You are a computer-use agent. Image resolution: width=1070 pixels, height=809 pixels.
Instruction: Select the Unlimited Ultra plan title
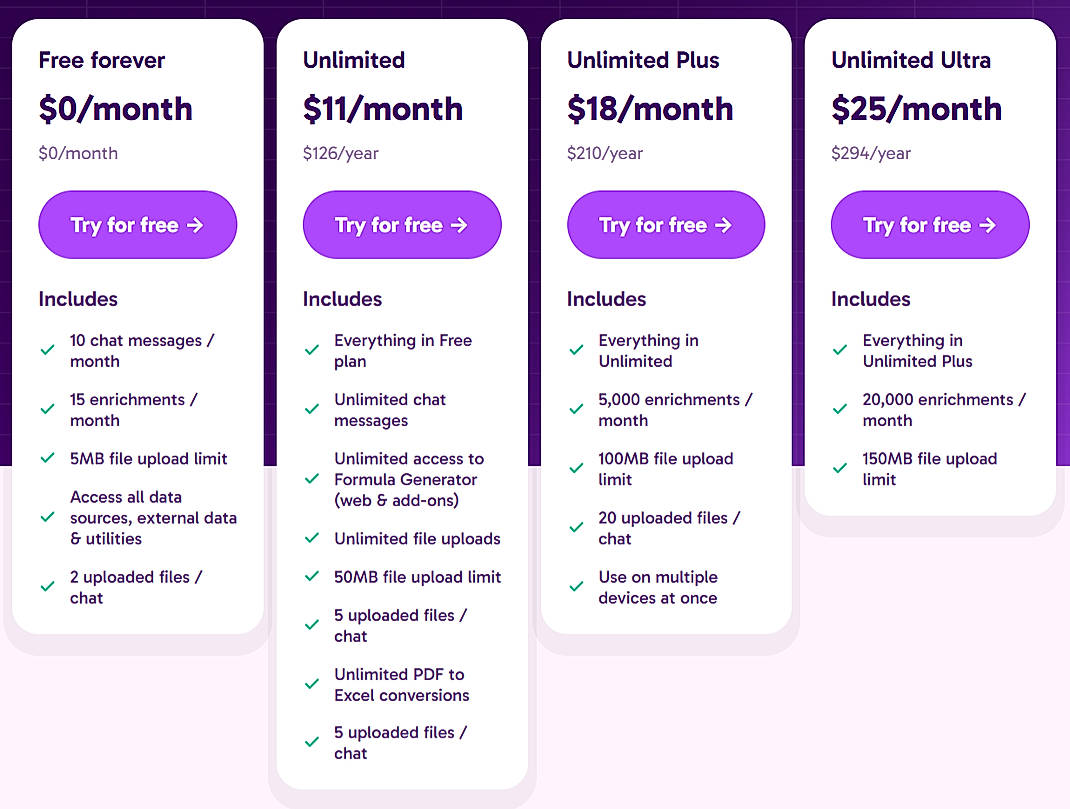[910, 60]
